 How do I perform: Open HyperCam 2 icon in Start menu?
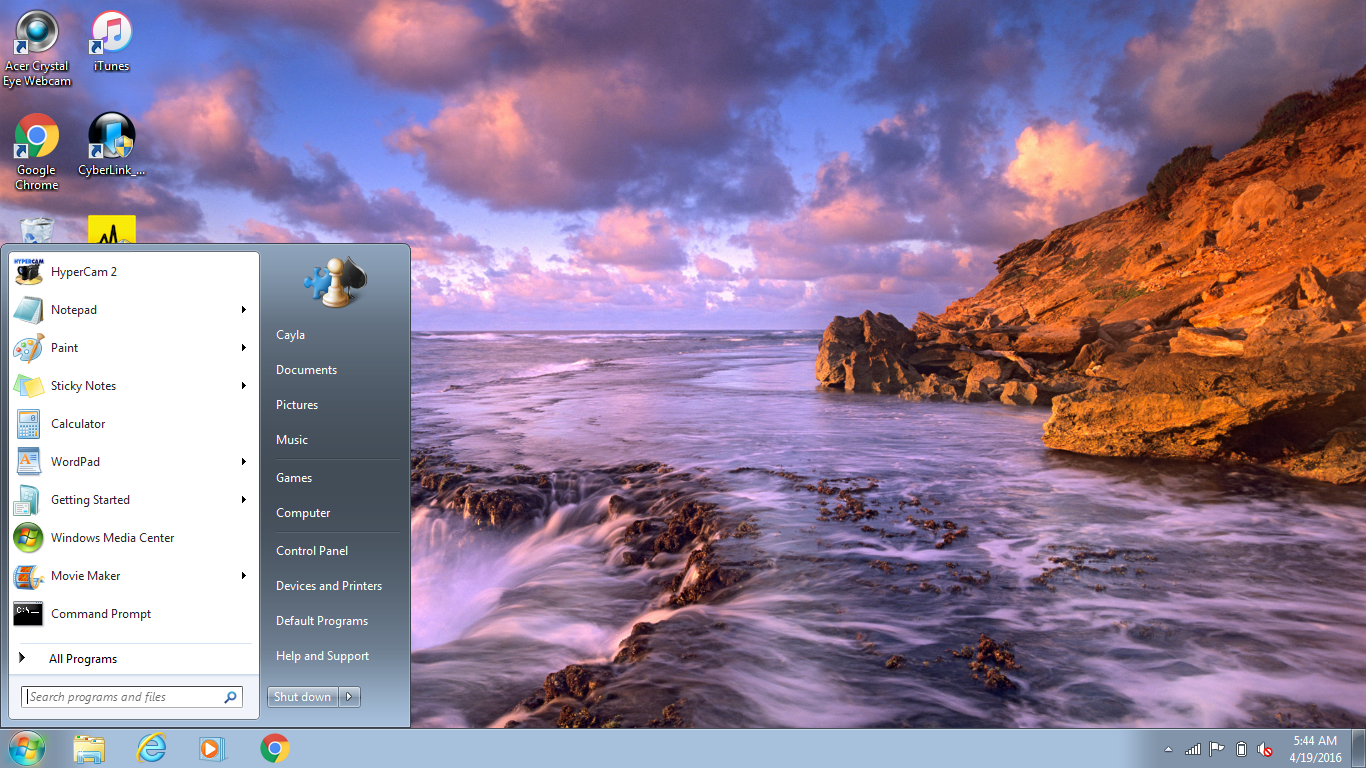click(x=28, y=272)
